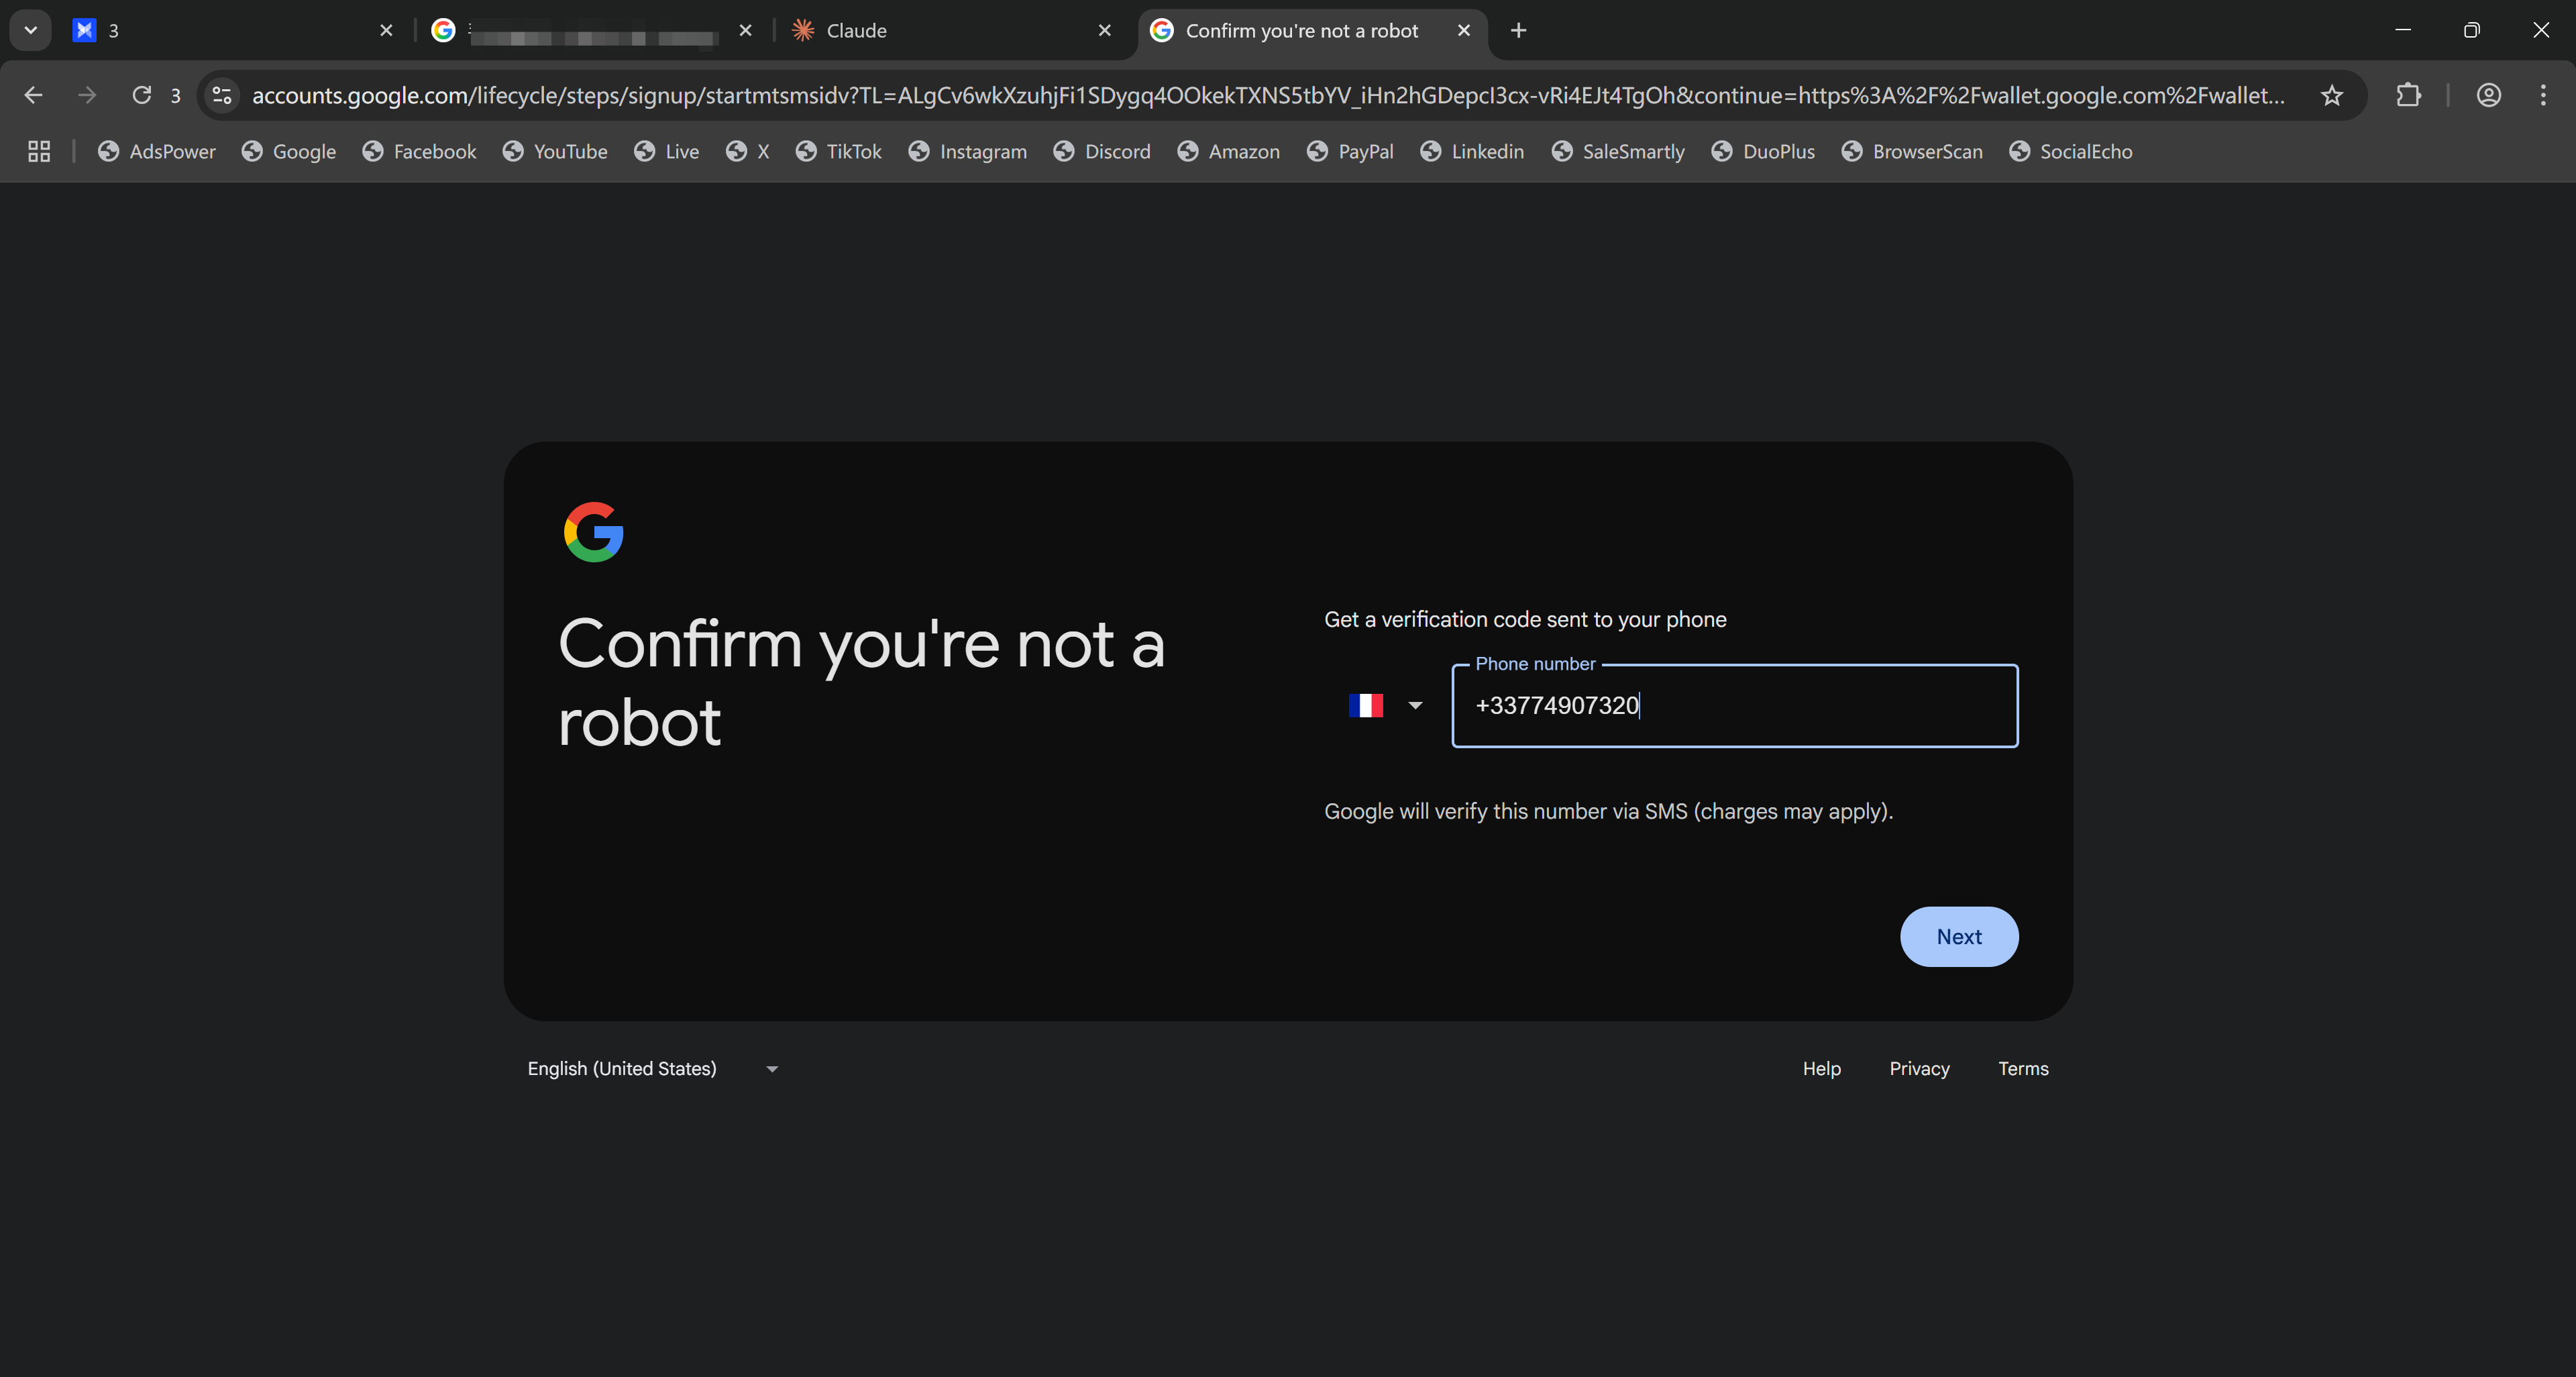Open the Amazon bookmark
Screen dimensions: 2576x1377
point(1229,151)
